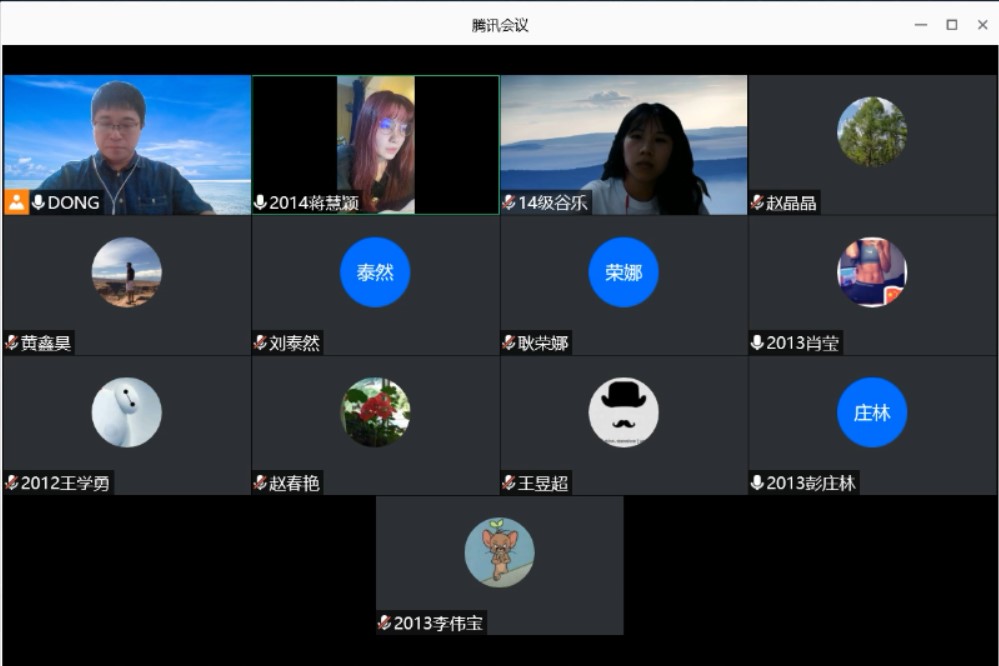Click the orange host icon beside DONG

tap(16, 203)
